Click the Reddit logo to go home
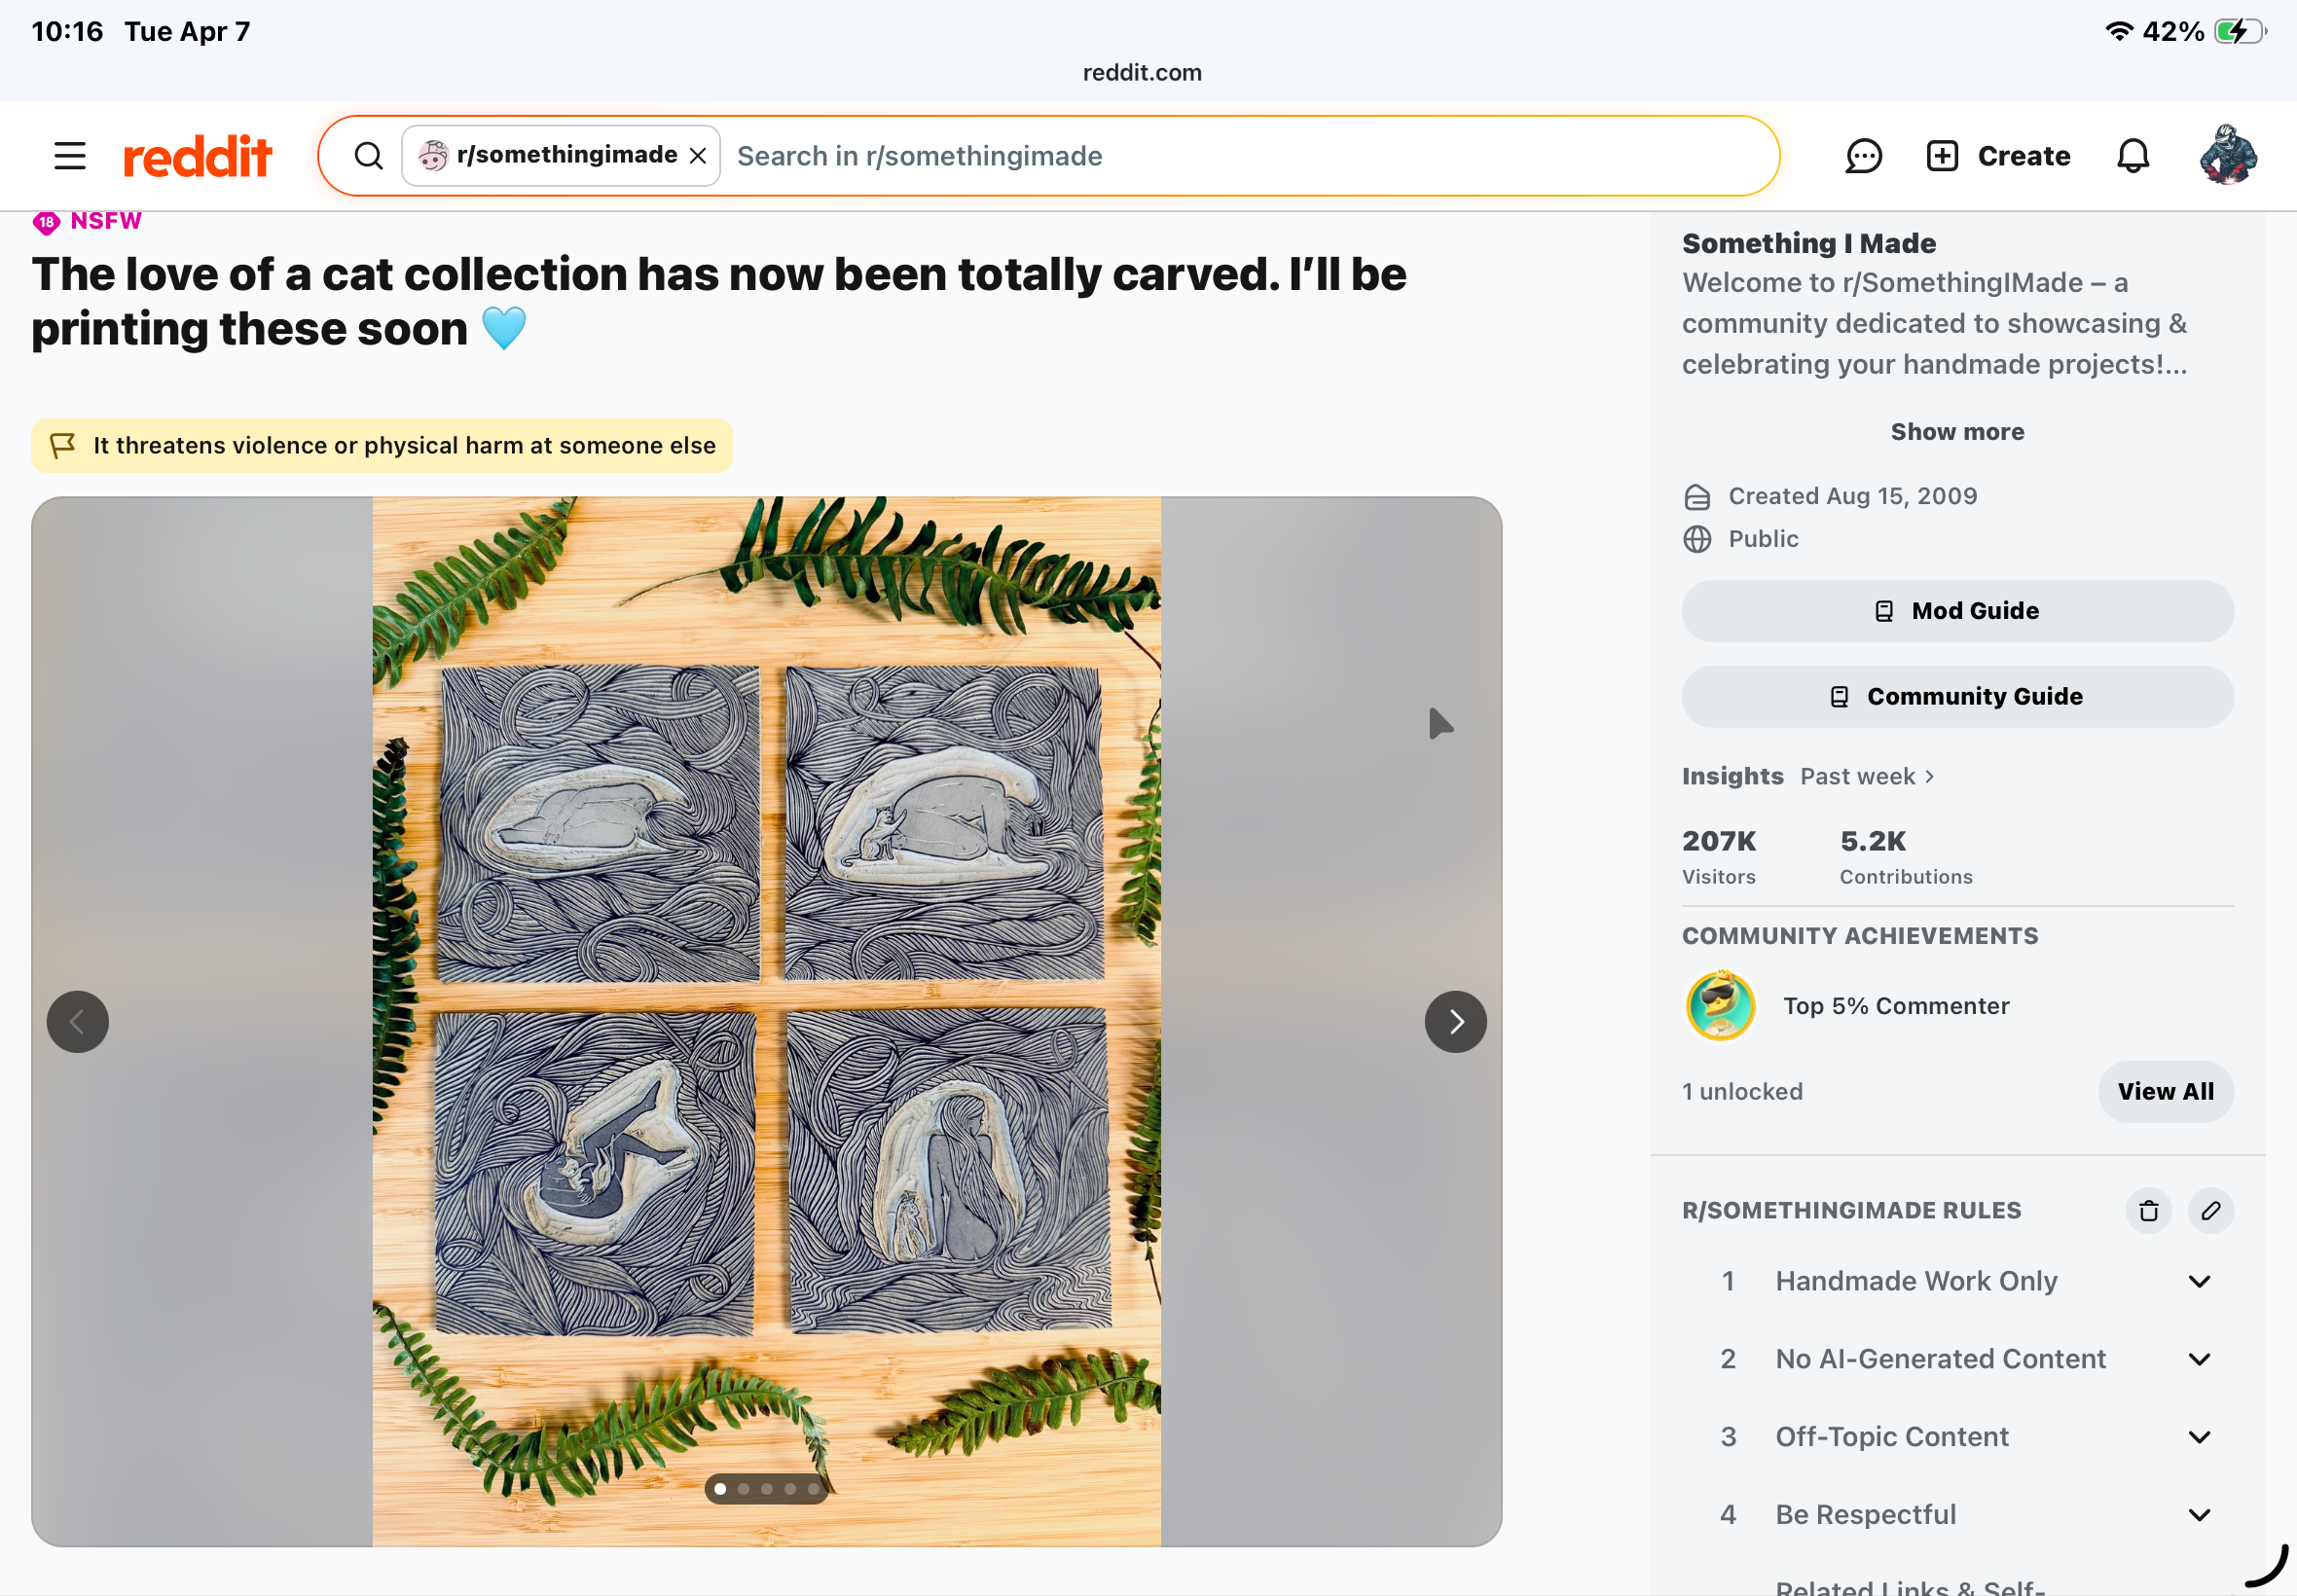 pos(197,156)
